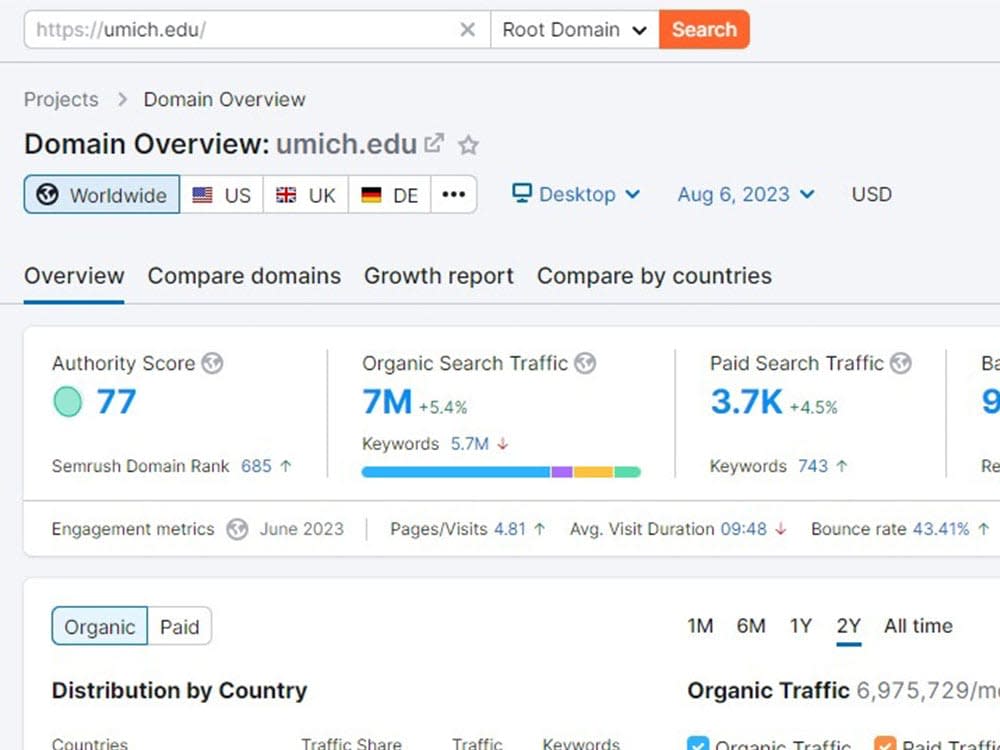
Task: Expand the Root Domain dropdown
Action: [x=575, y=29]
